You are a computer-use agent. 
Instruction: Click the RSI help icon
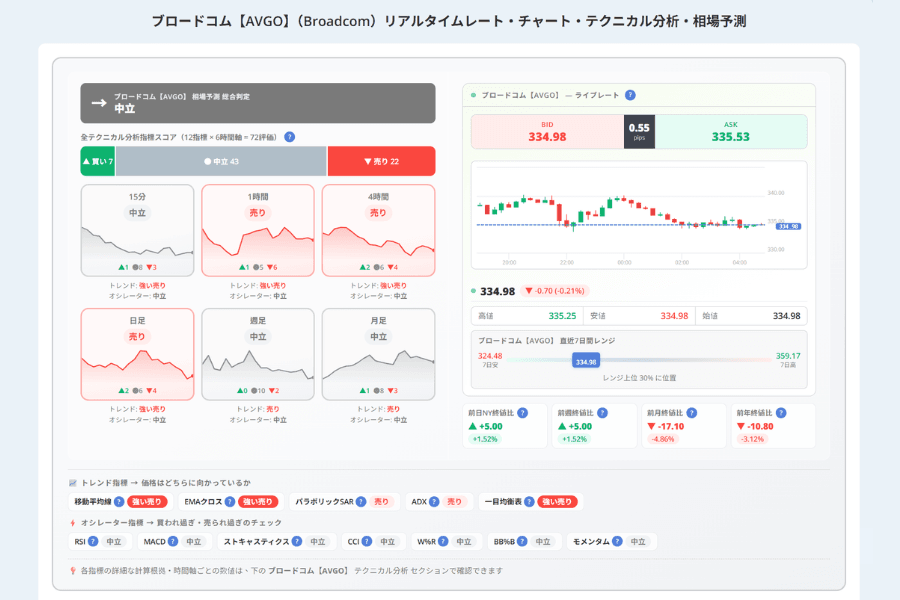click(93, 541)
